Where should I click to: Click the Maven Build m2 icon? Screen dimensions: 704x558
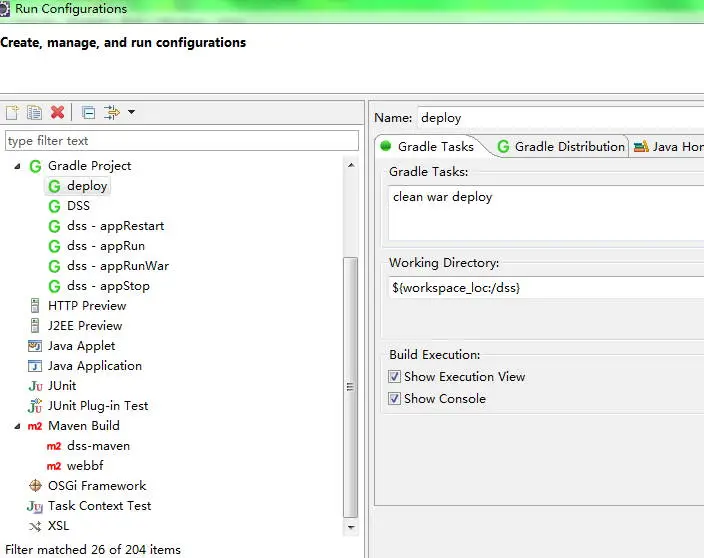click(x=35, y=426)
